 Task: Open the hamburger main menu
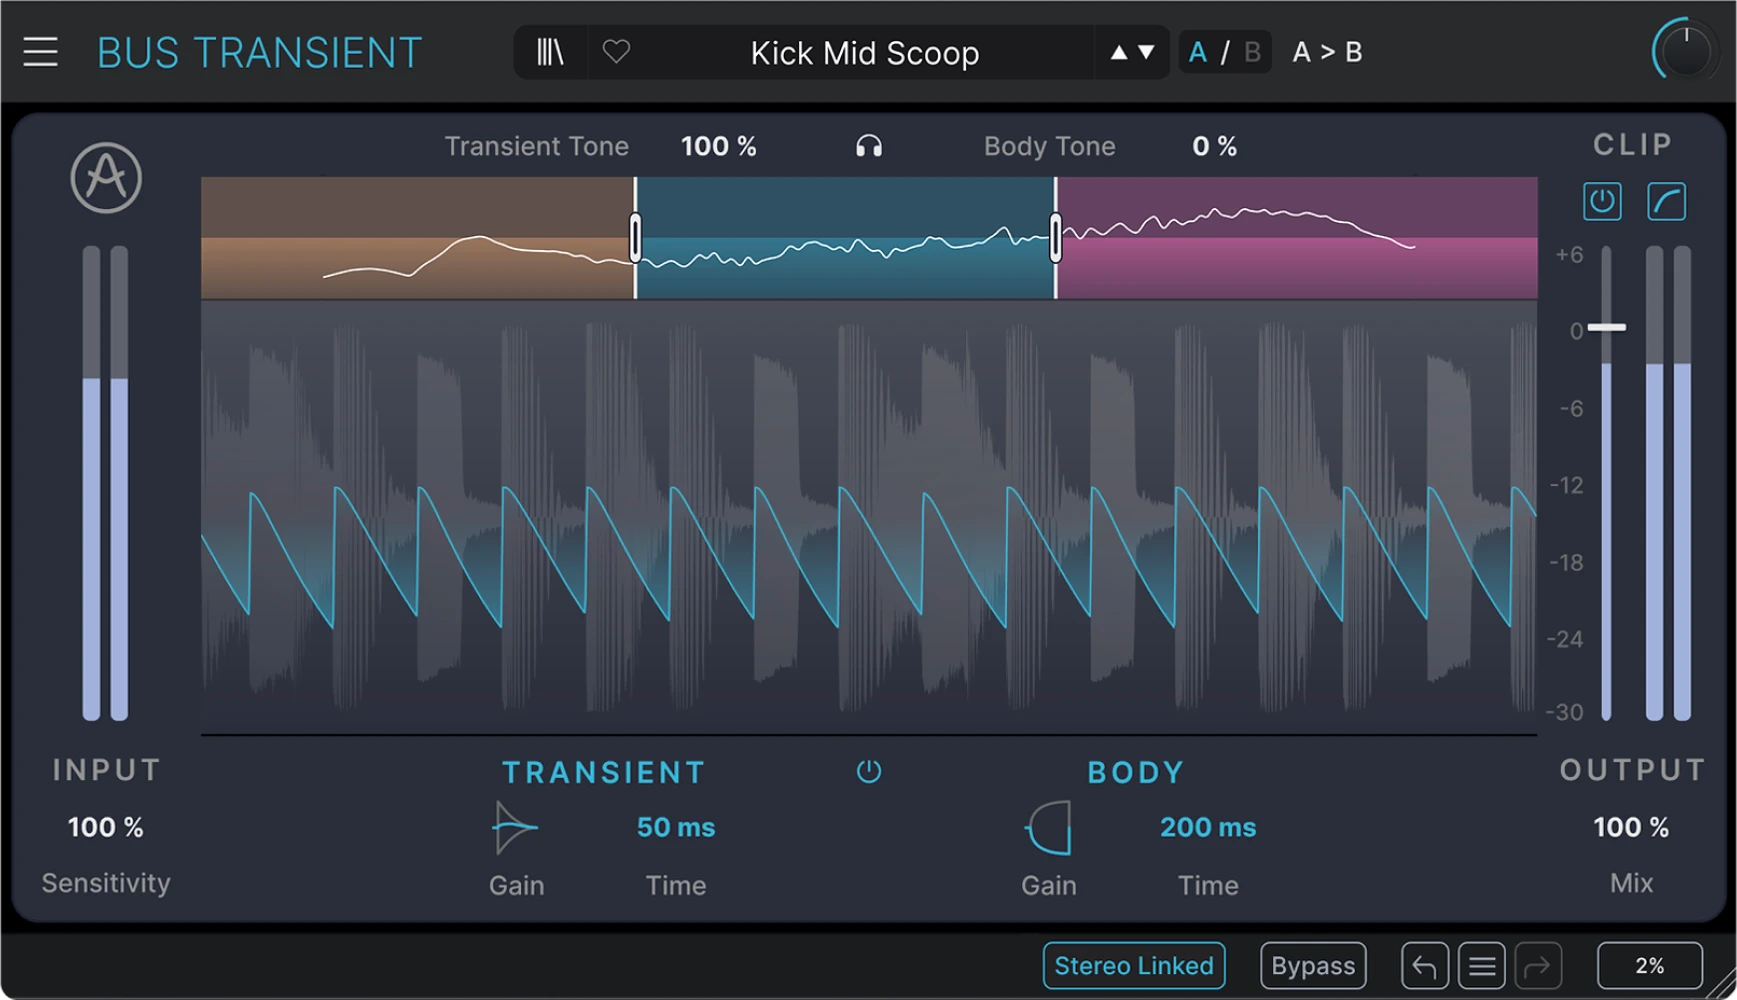[40, 51]
